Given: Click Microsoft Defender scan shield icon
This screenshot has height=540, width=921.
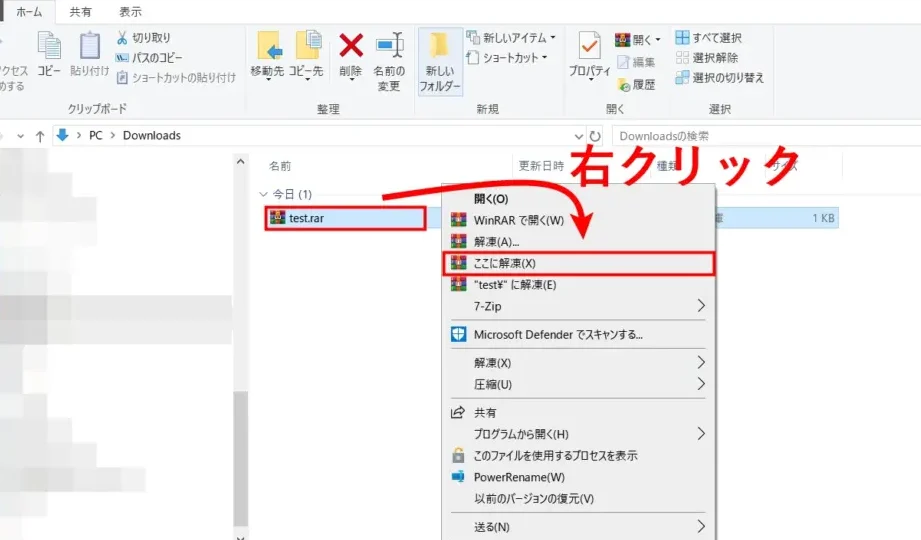Looking at the screenshot, I should coord(458,334).
